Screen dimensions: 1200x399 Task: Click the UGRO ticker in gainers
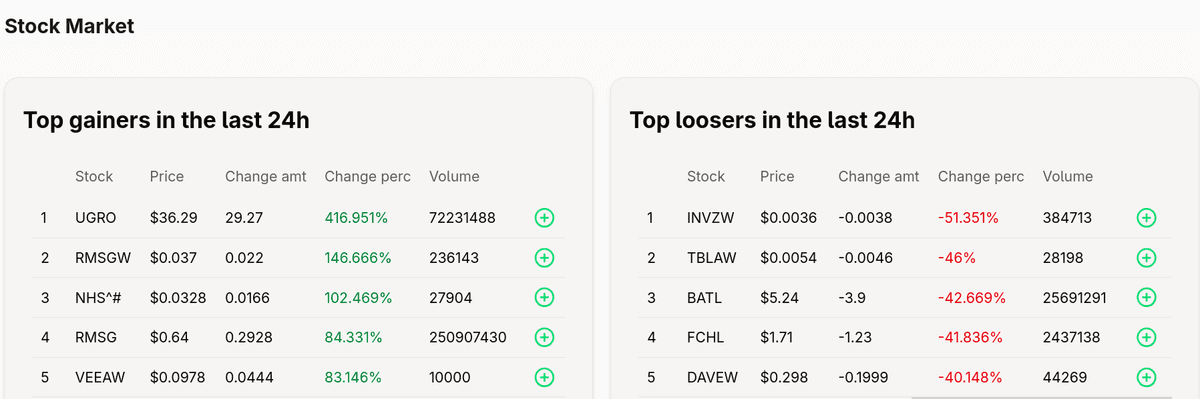tap(95, 217)
